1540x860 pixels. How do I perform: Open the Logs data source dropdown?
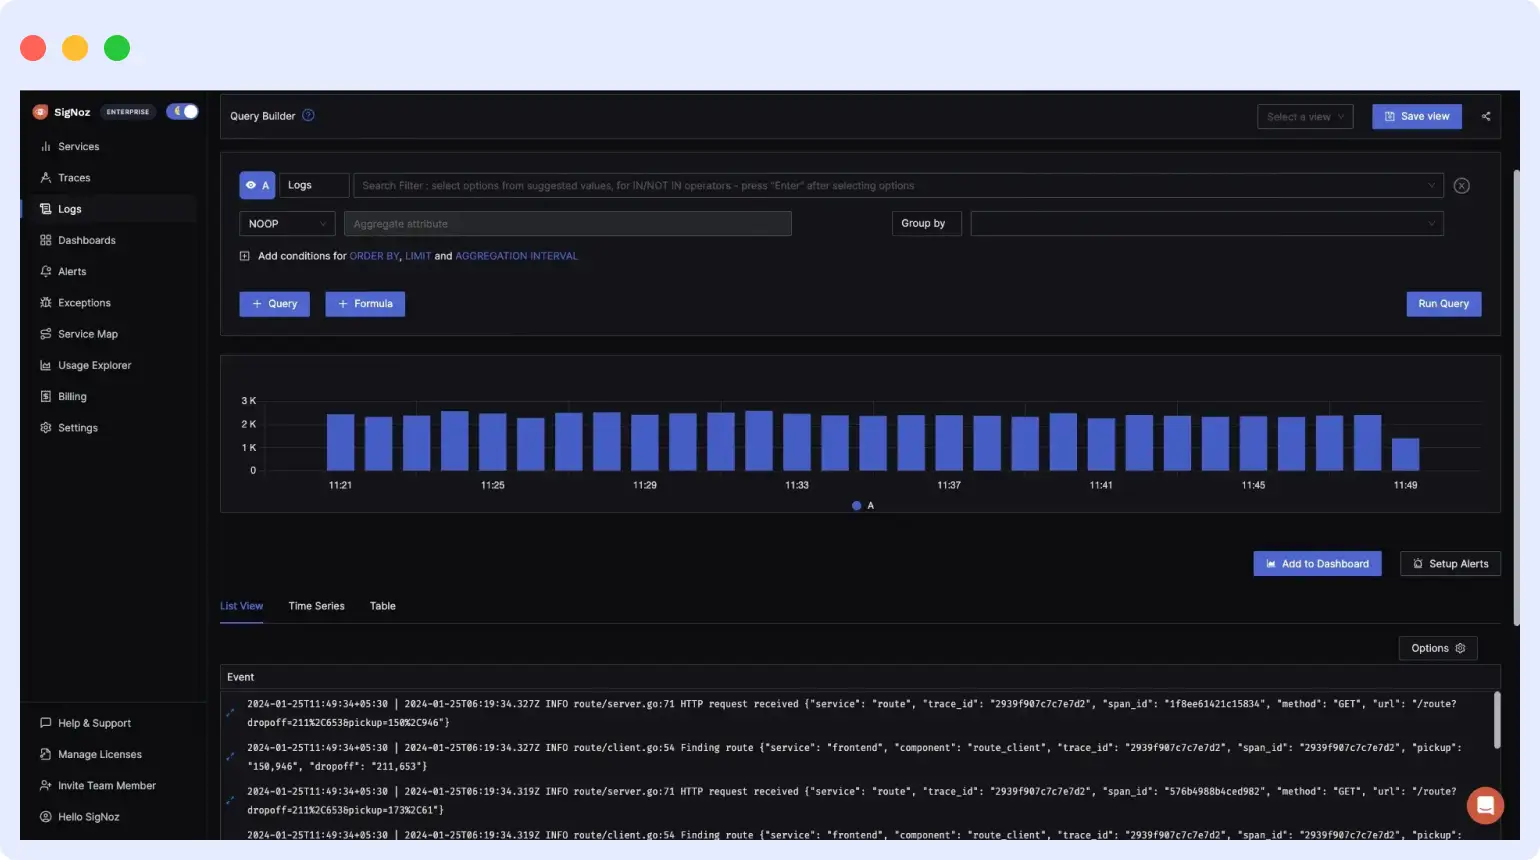(314, 185)
